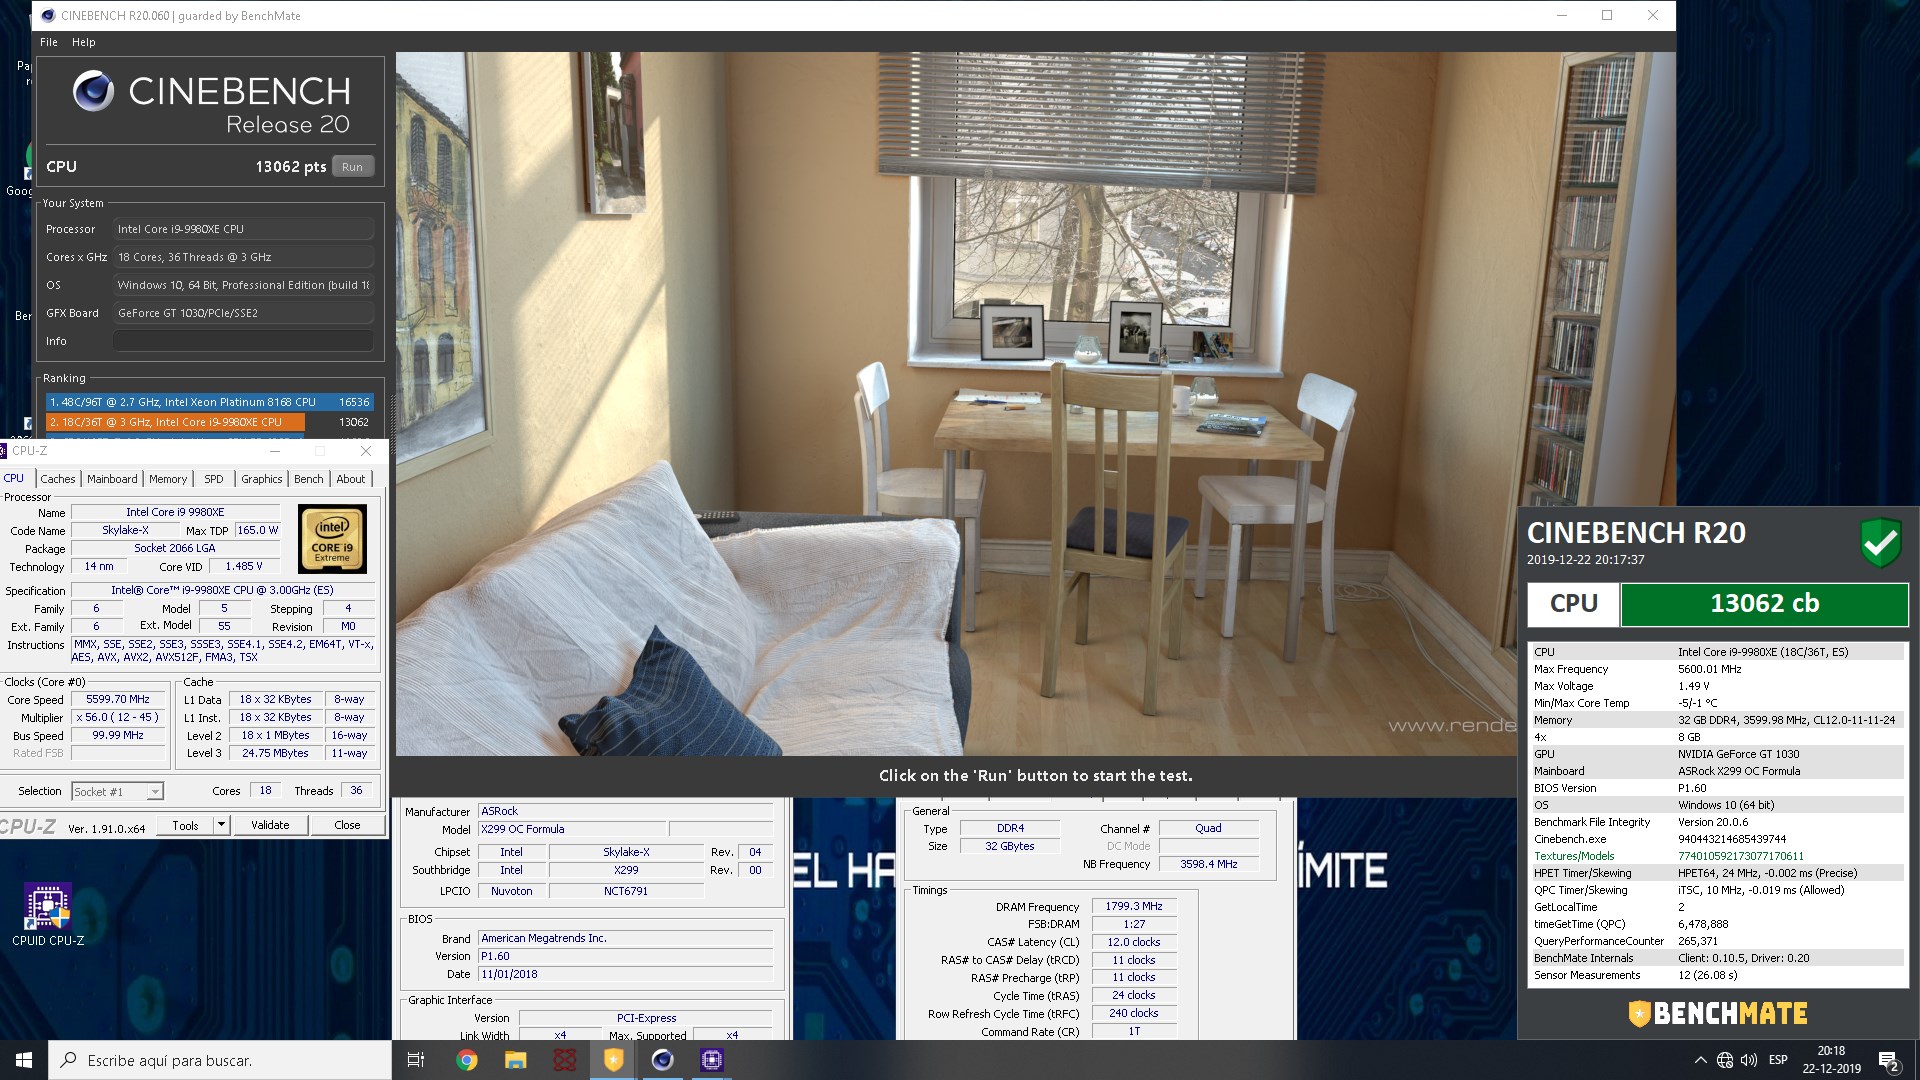Close the CPU-Z window with the X
The width and height of the screenshot is (1920, 1080).
click(x=366, y=451)
